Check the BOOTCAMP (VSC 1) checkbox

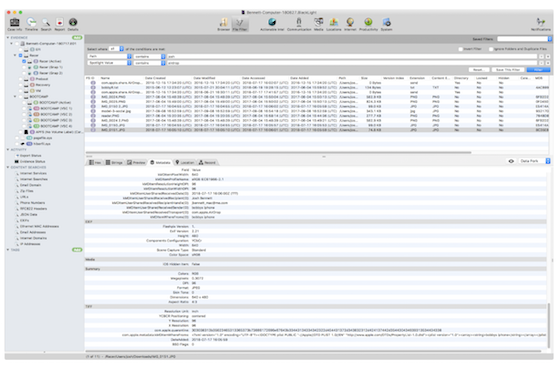coord(24,109)
